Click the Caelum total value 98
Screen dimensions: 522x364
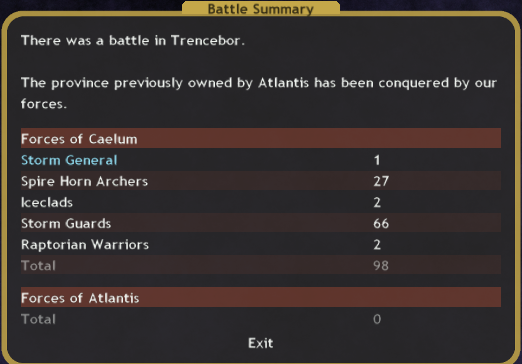click(381, 266)
